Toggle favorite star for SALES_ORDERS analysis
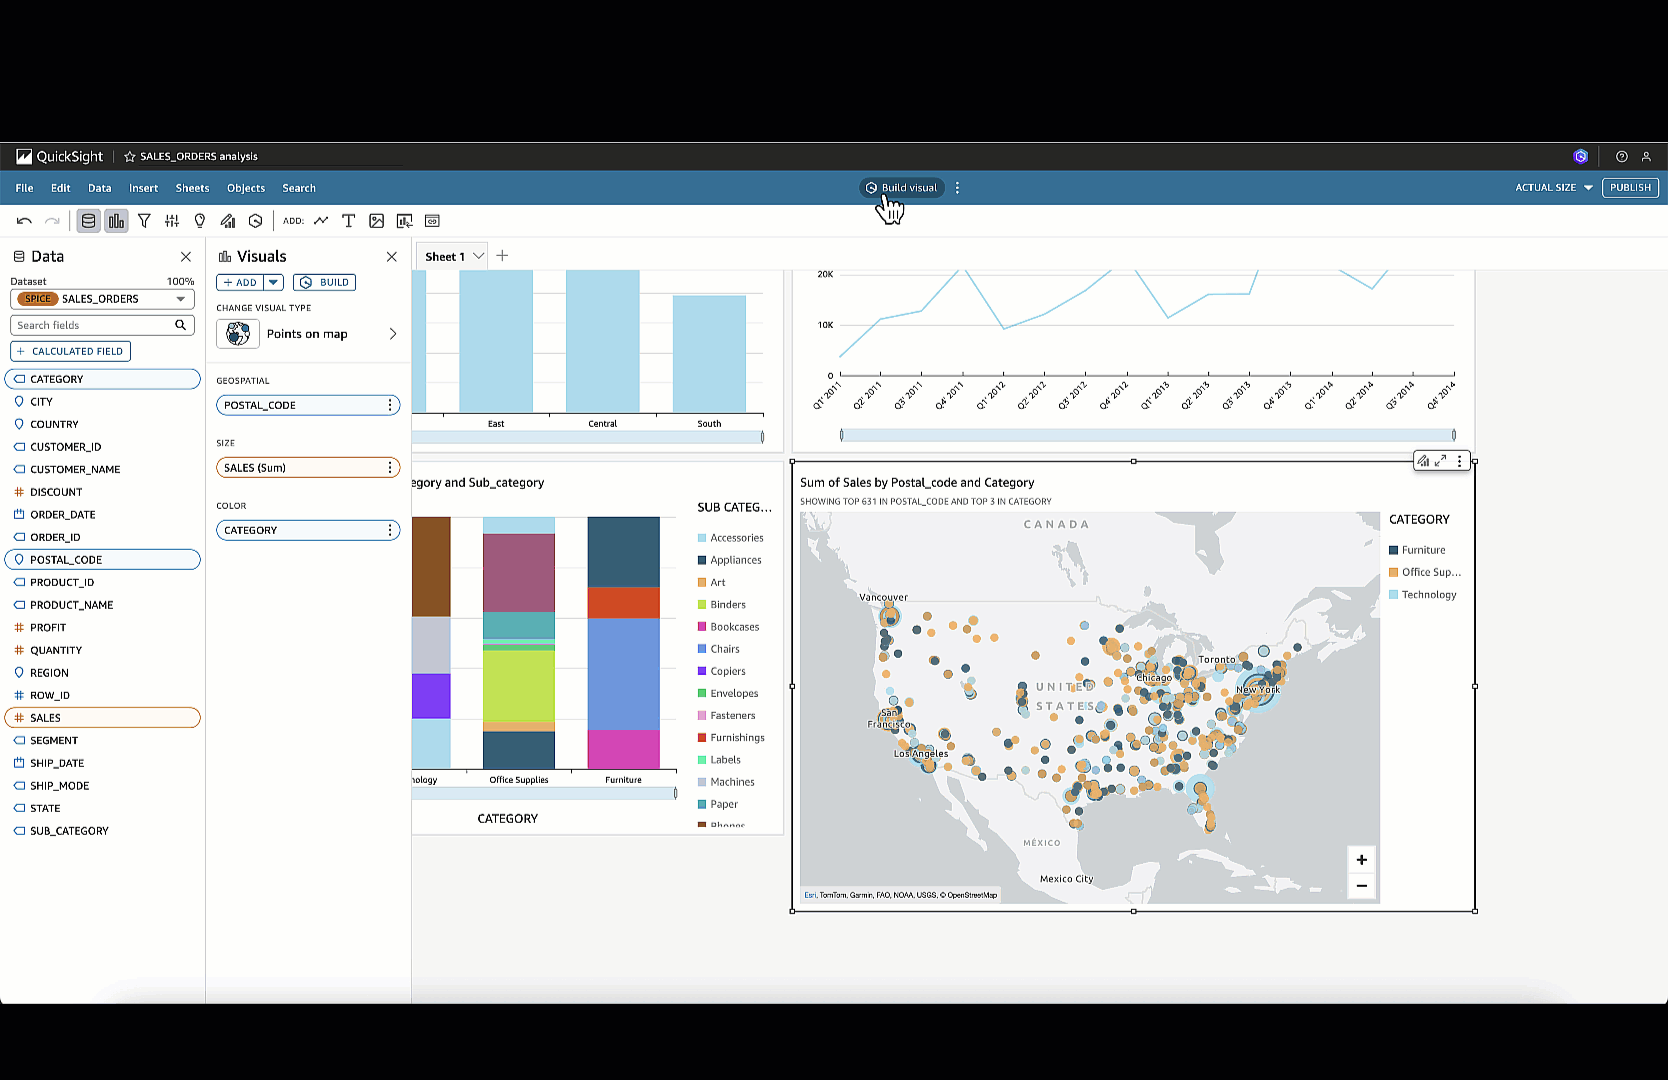 (129, 157)
